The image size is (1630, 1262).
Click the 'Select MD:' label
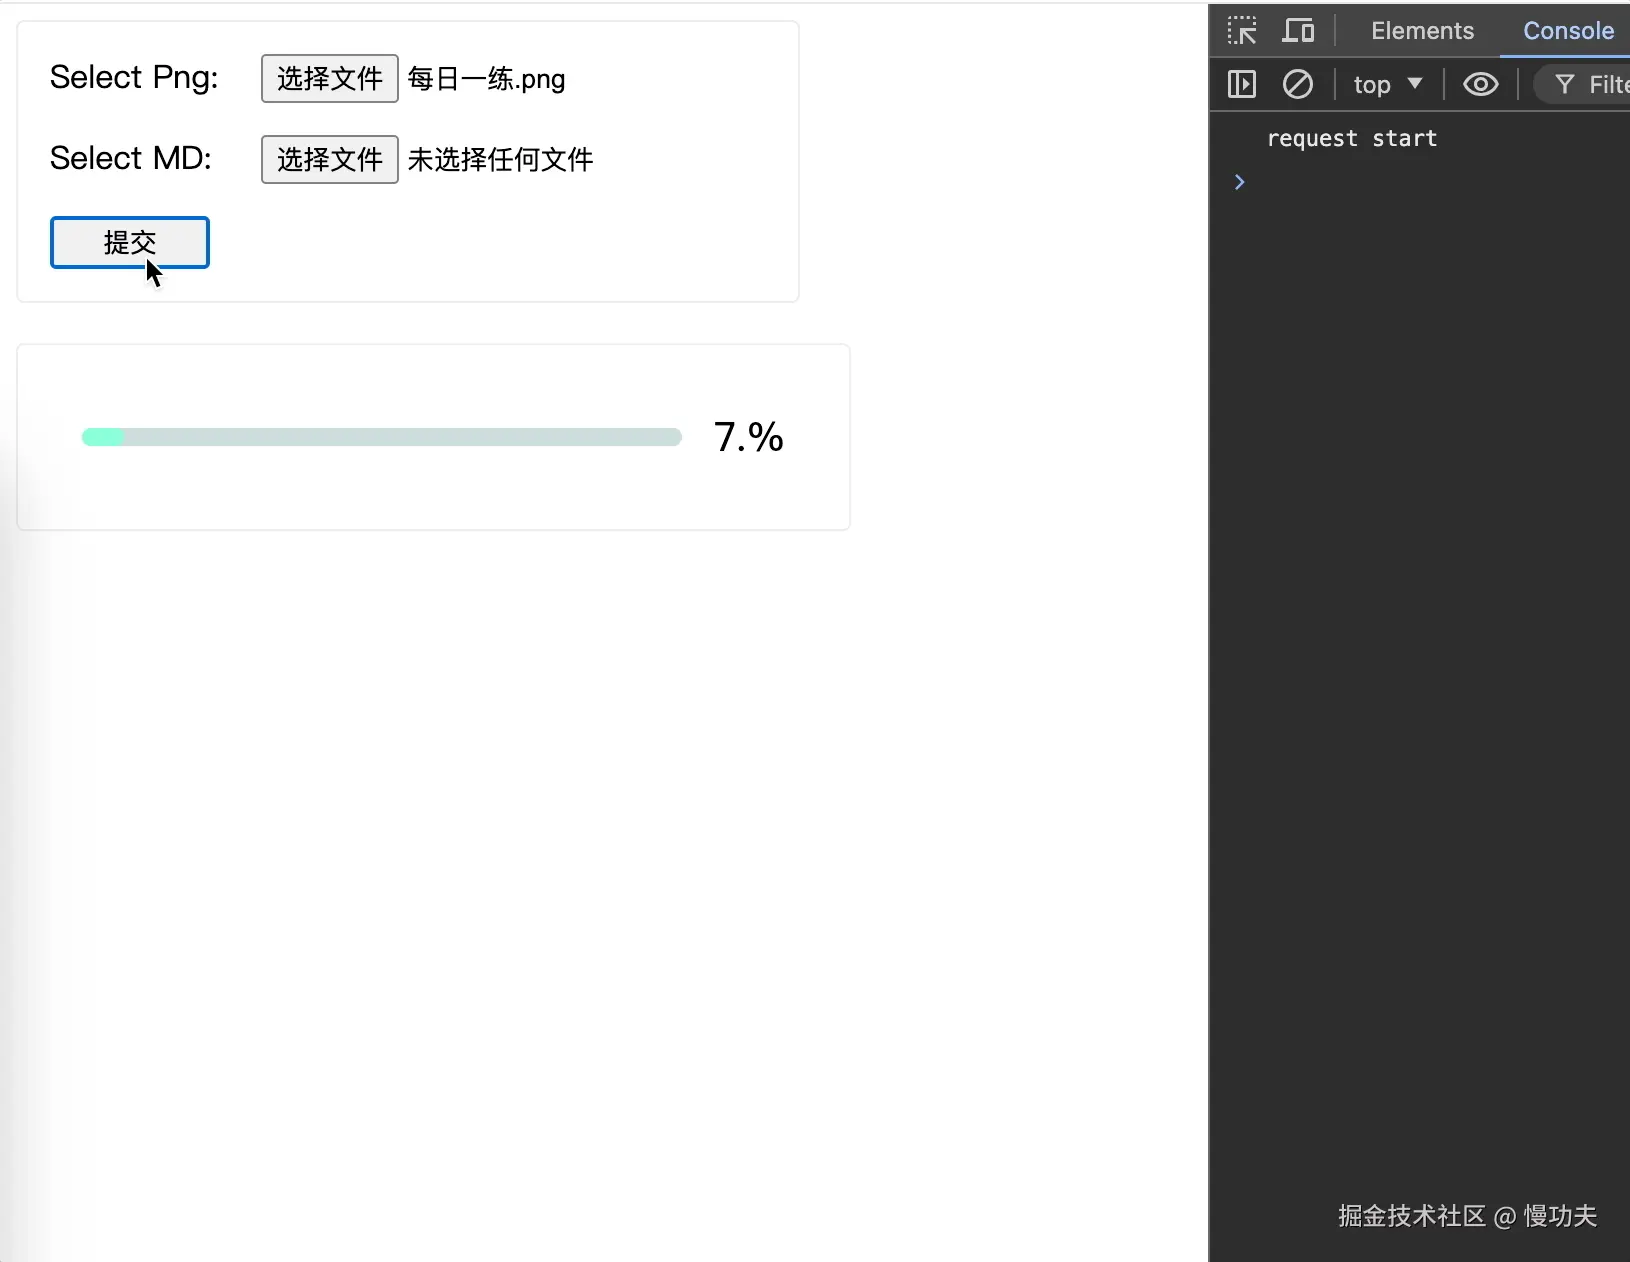(131, 158)
